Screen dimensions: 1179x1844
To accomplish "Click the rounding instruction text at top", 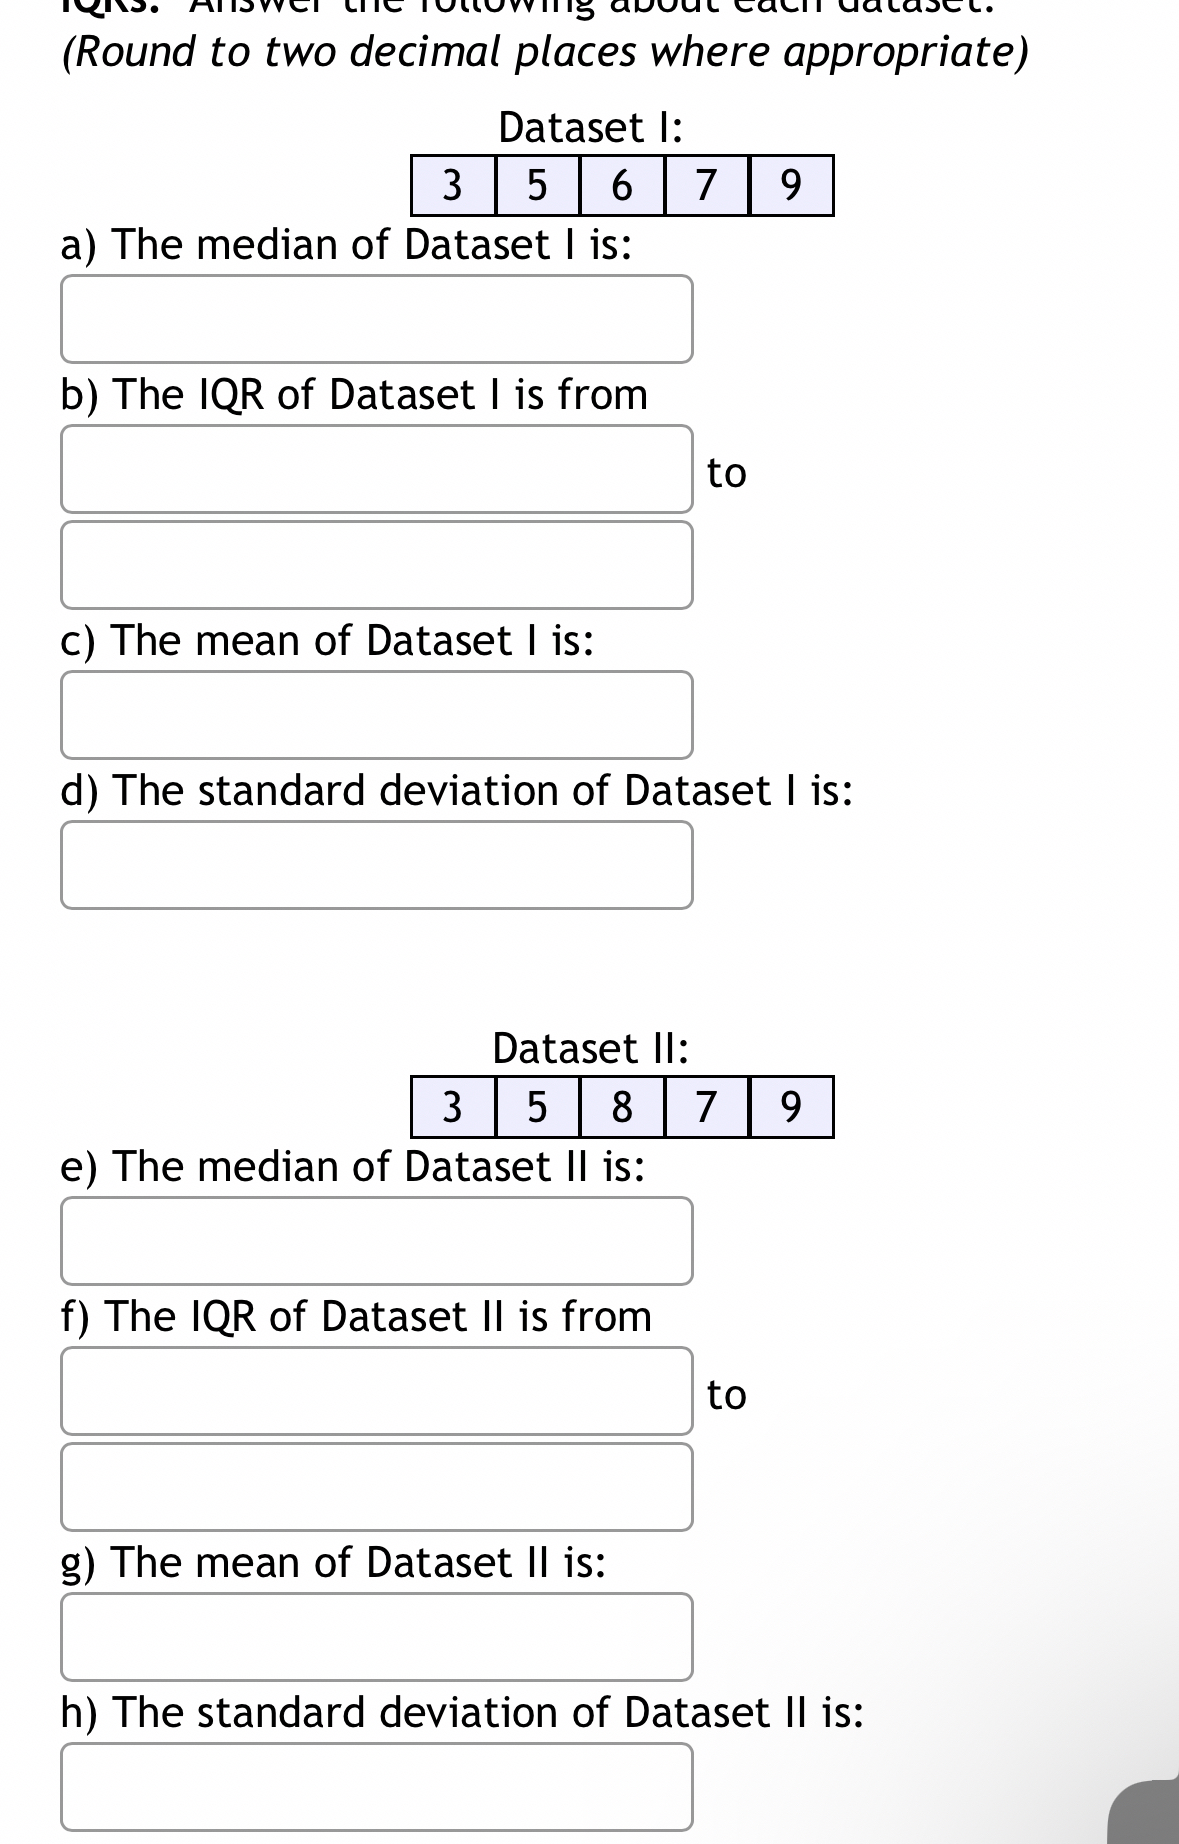I will tap(545, 52).
